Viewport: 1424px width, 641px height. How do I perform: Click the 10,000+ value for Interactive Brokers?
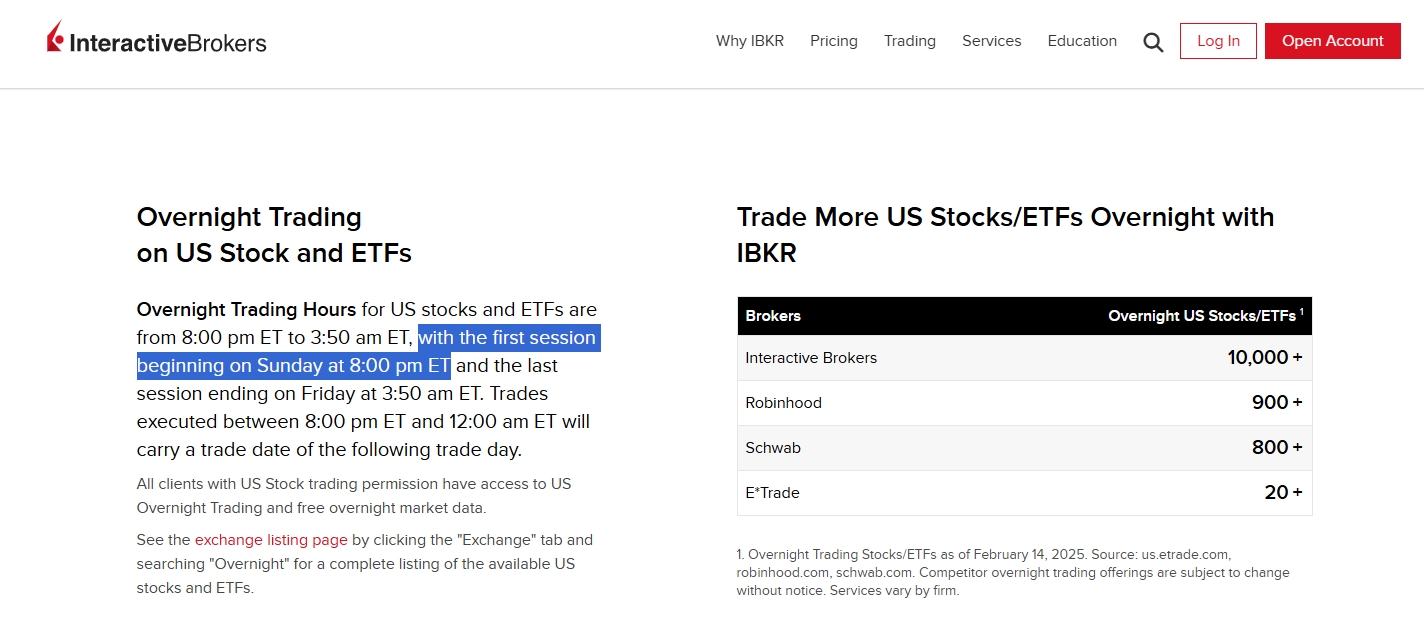coord(1264,358)
